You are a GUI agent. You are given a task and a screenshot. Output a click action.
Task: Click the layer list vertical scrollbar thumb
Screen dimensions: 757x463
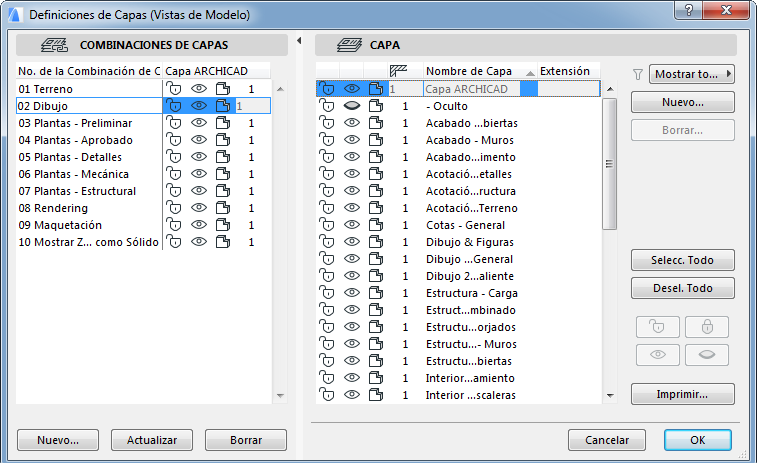point(609,160)
